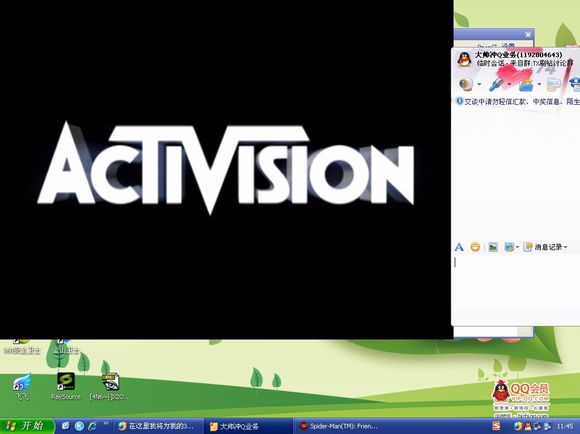Click the remote-assistance screen icon in chat toolbar
This screenshot has width=580, height=434.
tap(554, 84)
